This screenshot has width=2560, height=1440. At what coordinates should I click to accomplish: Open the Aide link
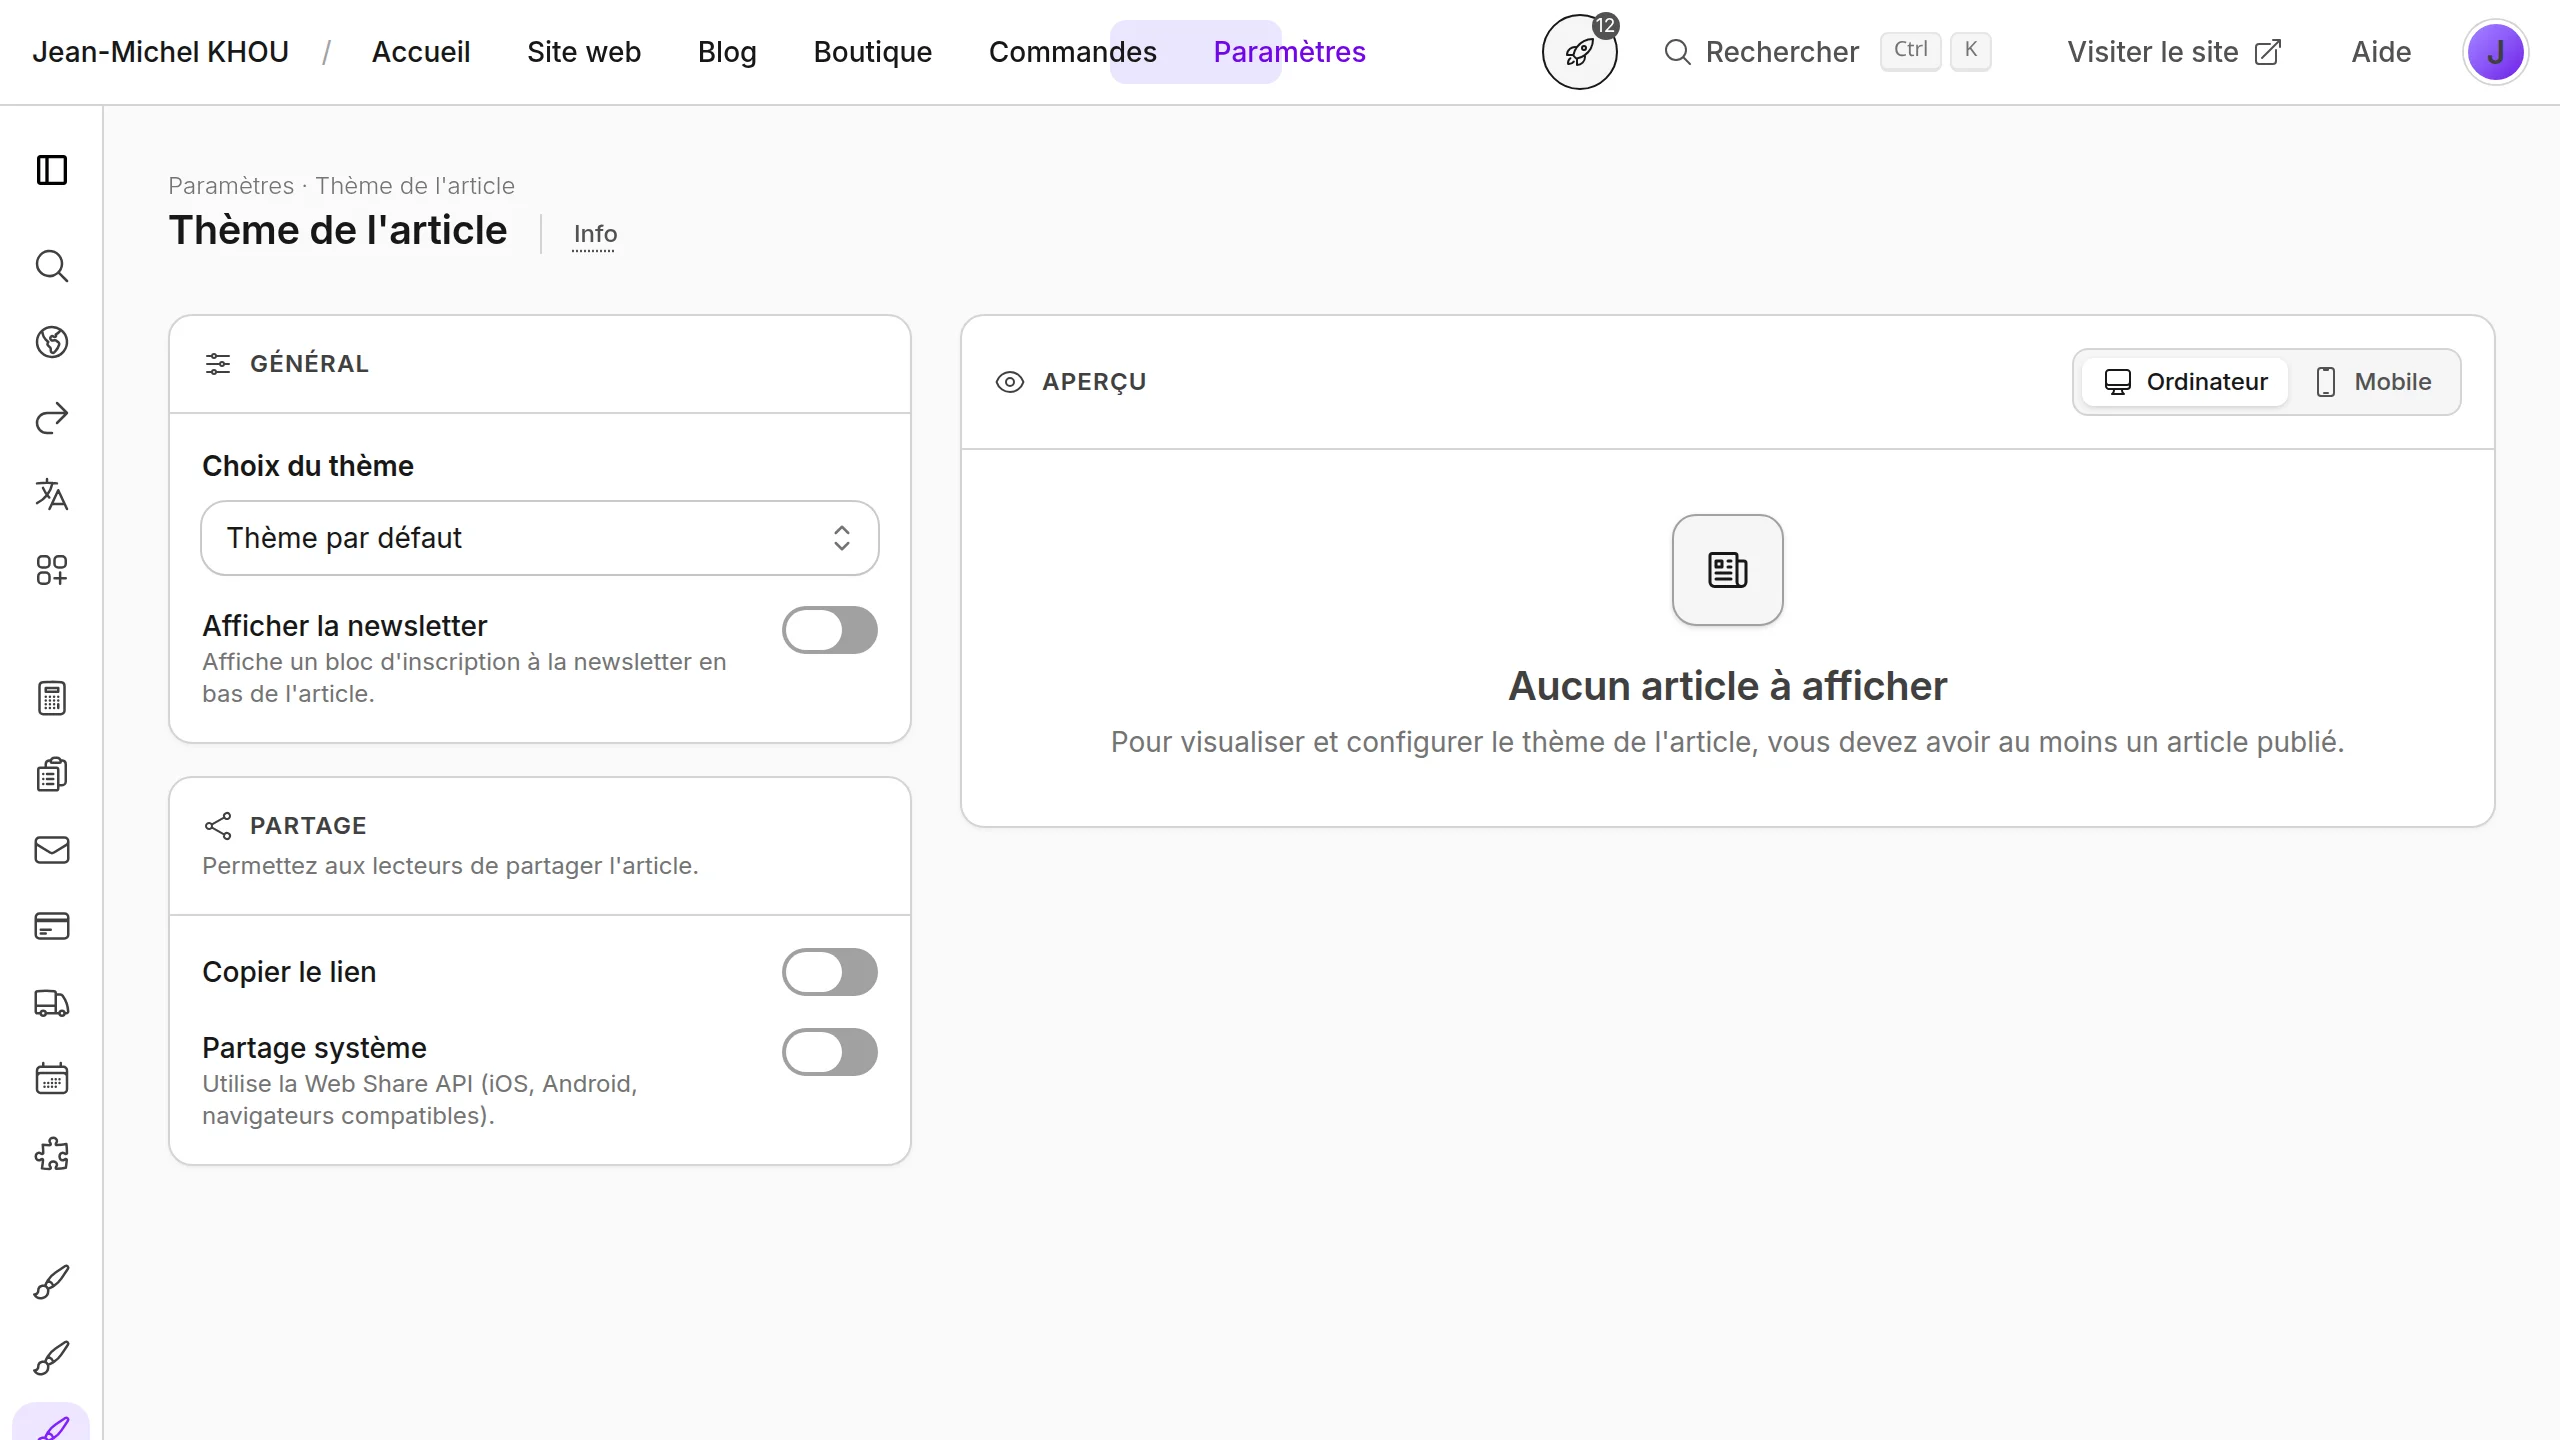click(x=2381, y=52)
